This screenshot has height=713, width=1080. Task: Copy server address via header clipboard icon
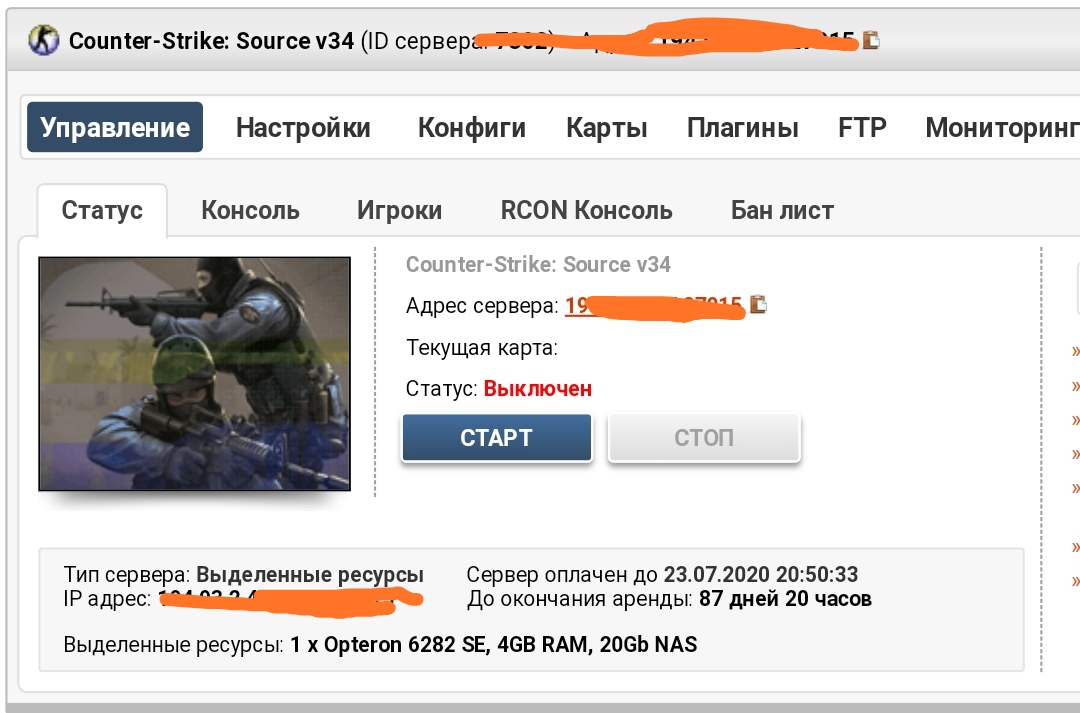tap(871, 40)
